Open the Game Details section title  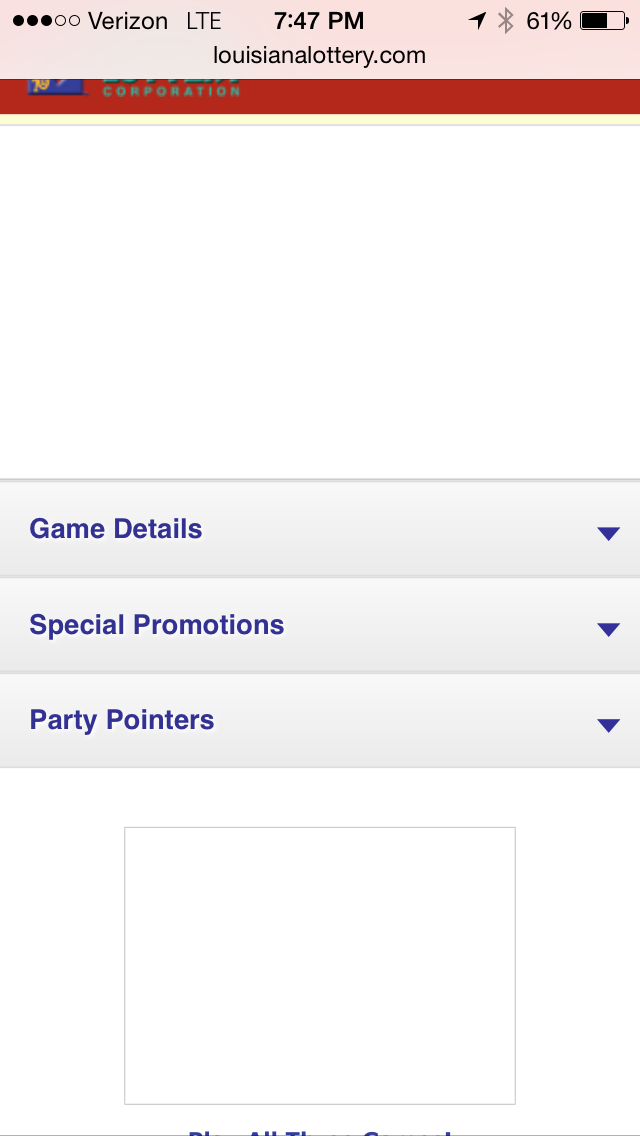click(116, 529)
